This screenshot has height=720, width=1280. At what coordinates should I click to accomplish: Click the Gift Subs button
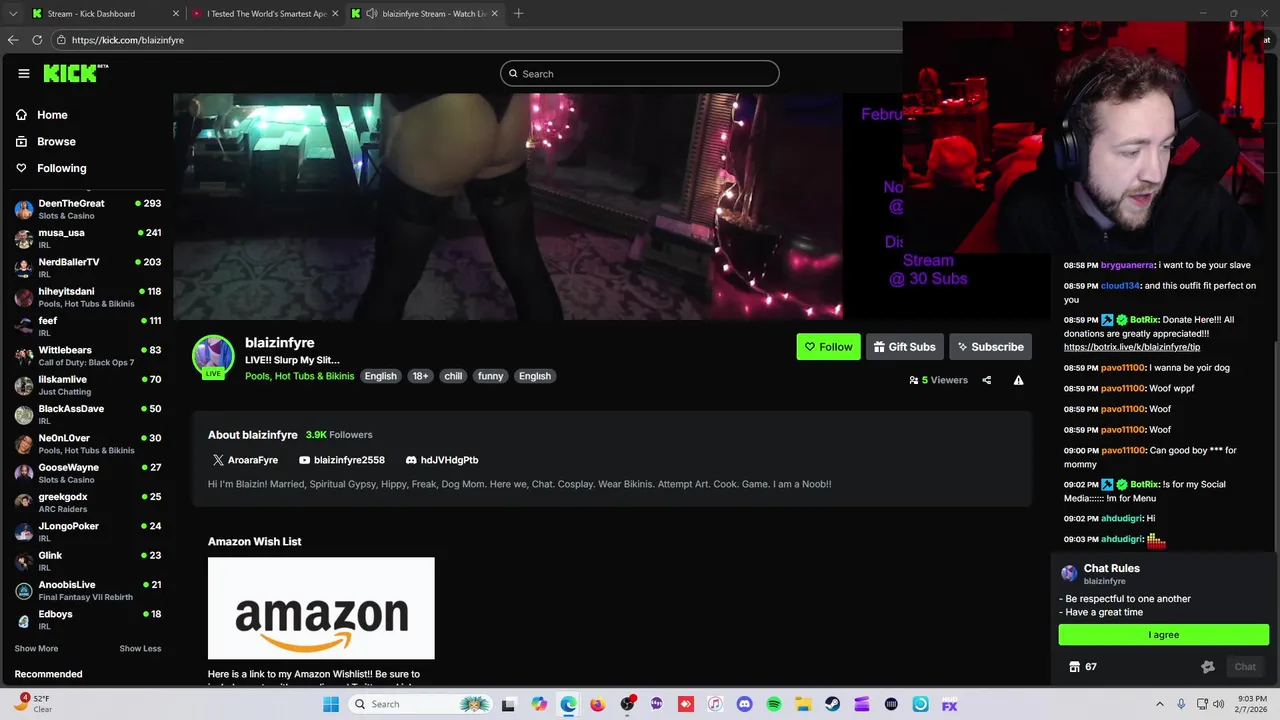tap(904, 347)
